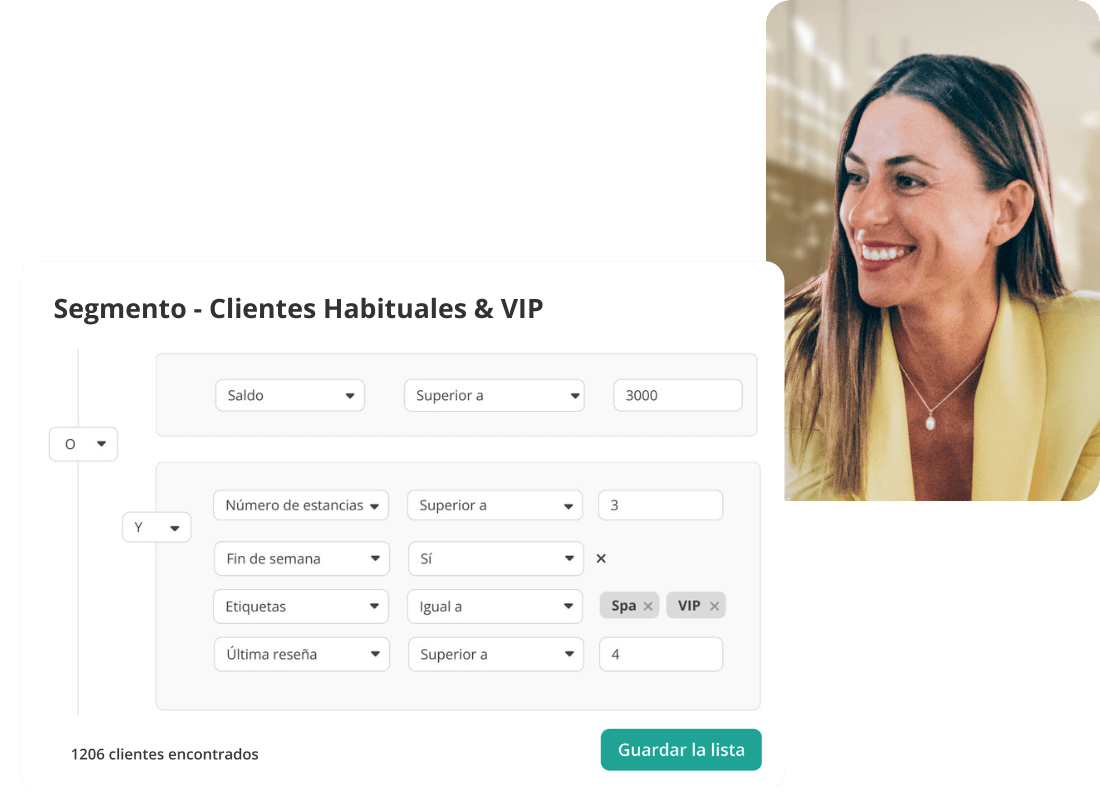Click the reseña value field showing 4
1100x800 pixels.
(661, 654)
